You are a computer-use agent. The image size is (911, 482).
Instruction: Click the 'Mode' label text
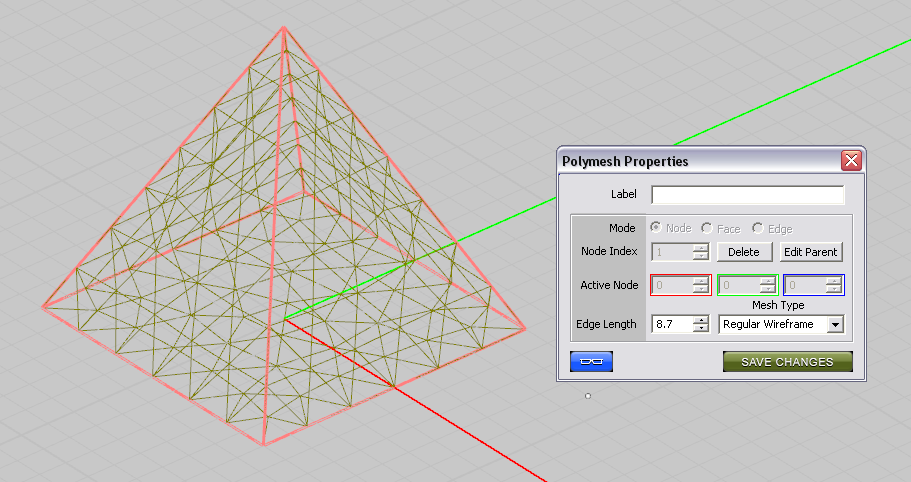tap(622, 228)
